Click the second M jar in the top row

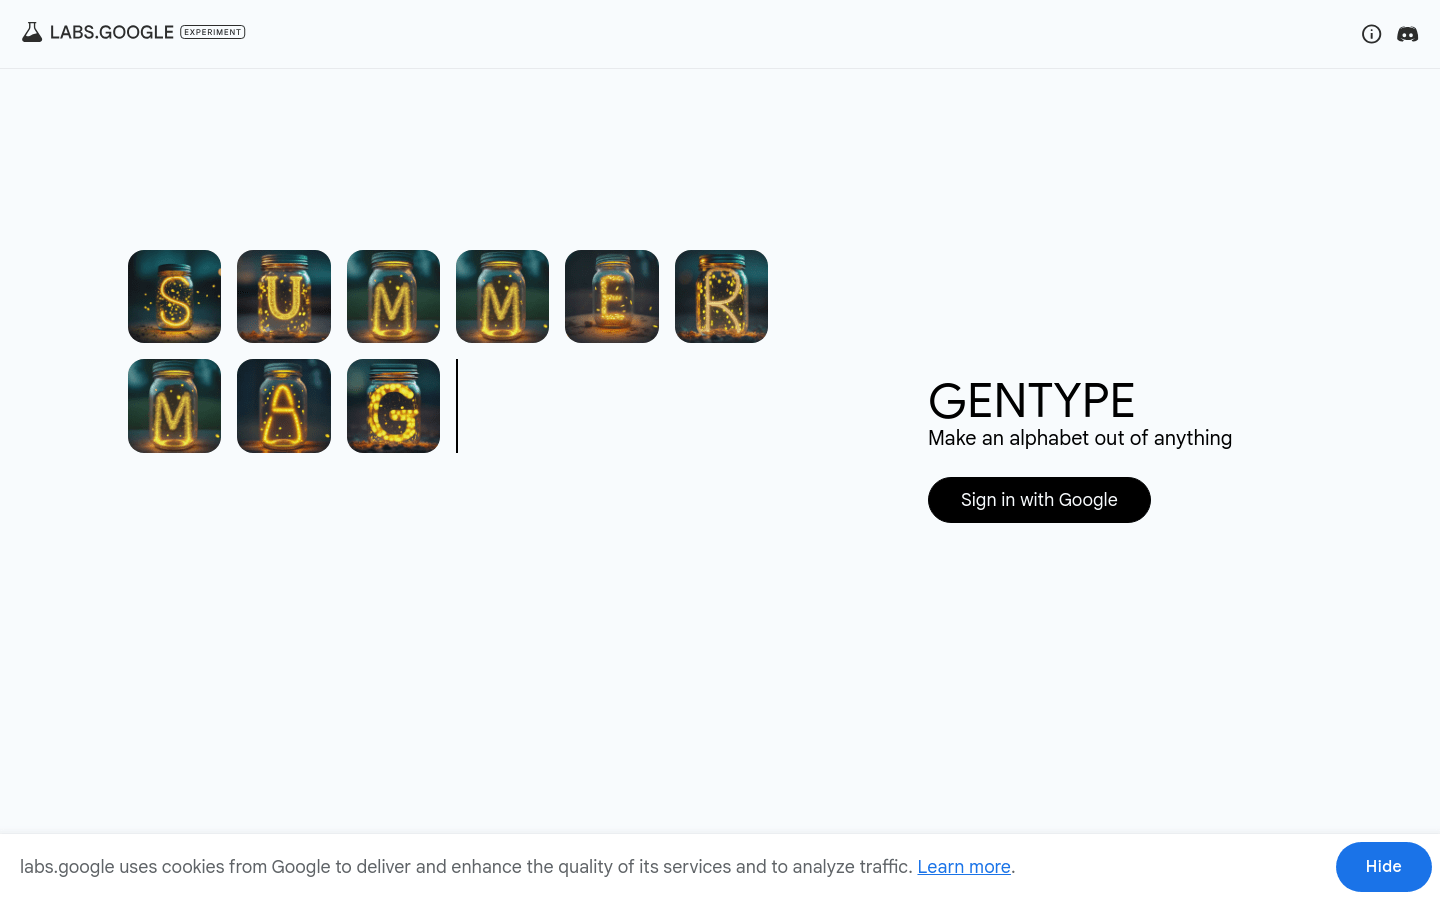[x=502, y=296]
